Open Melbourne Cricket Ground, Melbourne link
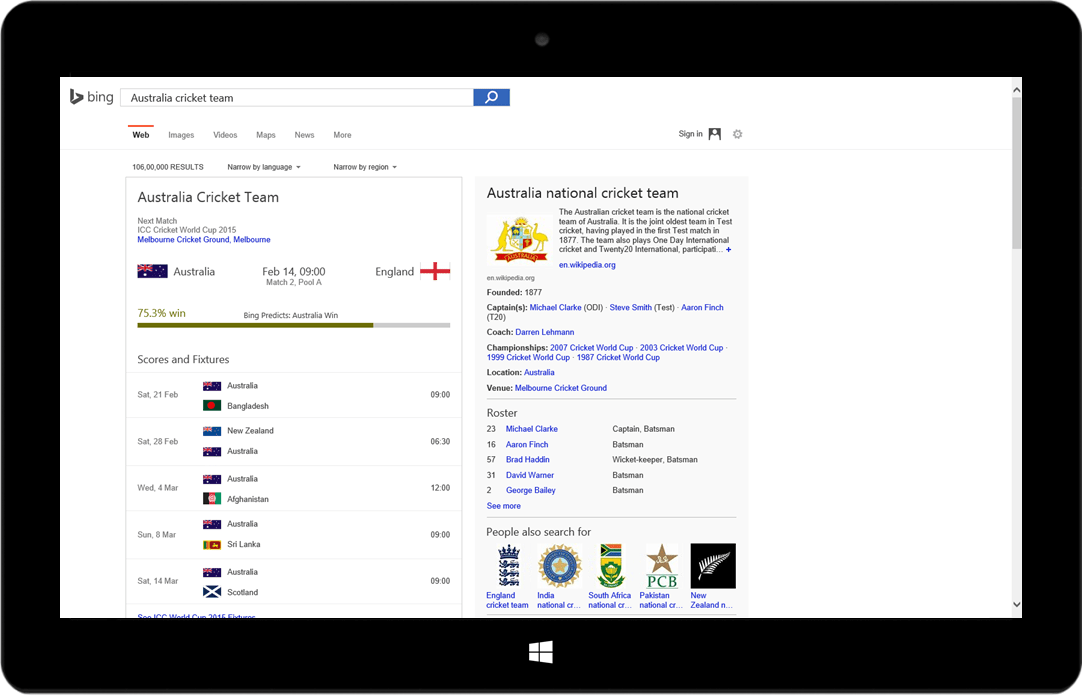The image size is (1082, 696). 204,239
